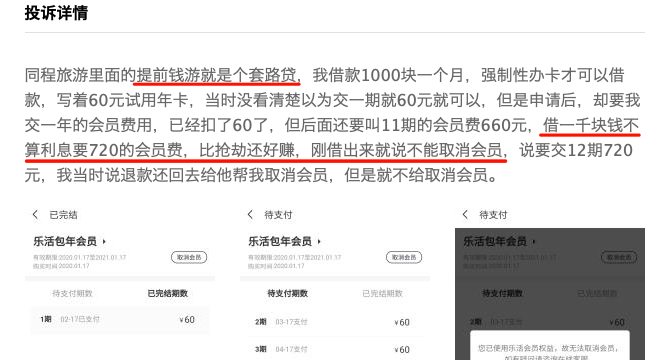Screen dimensions: 663x363
Task: Click the ¥60 amount in the 3期 row
Action: [x=401, y=350]
